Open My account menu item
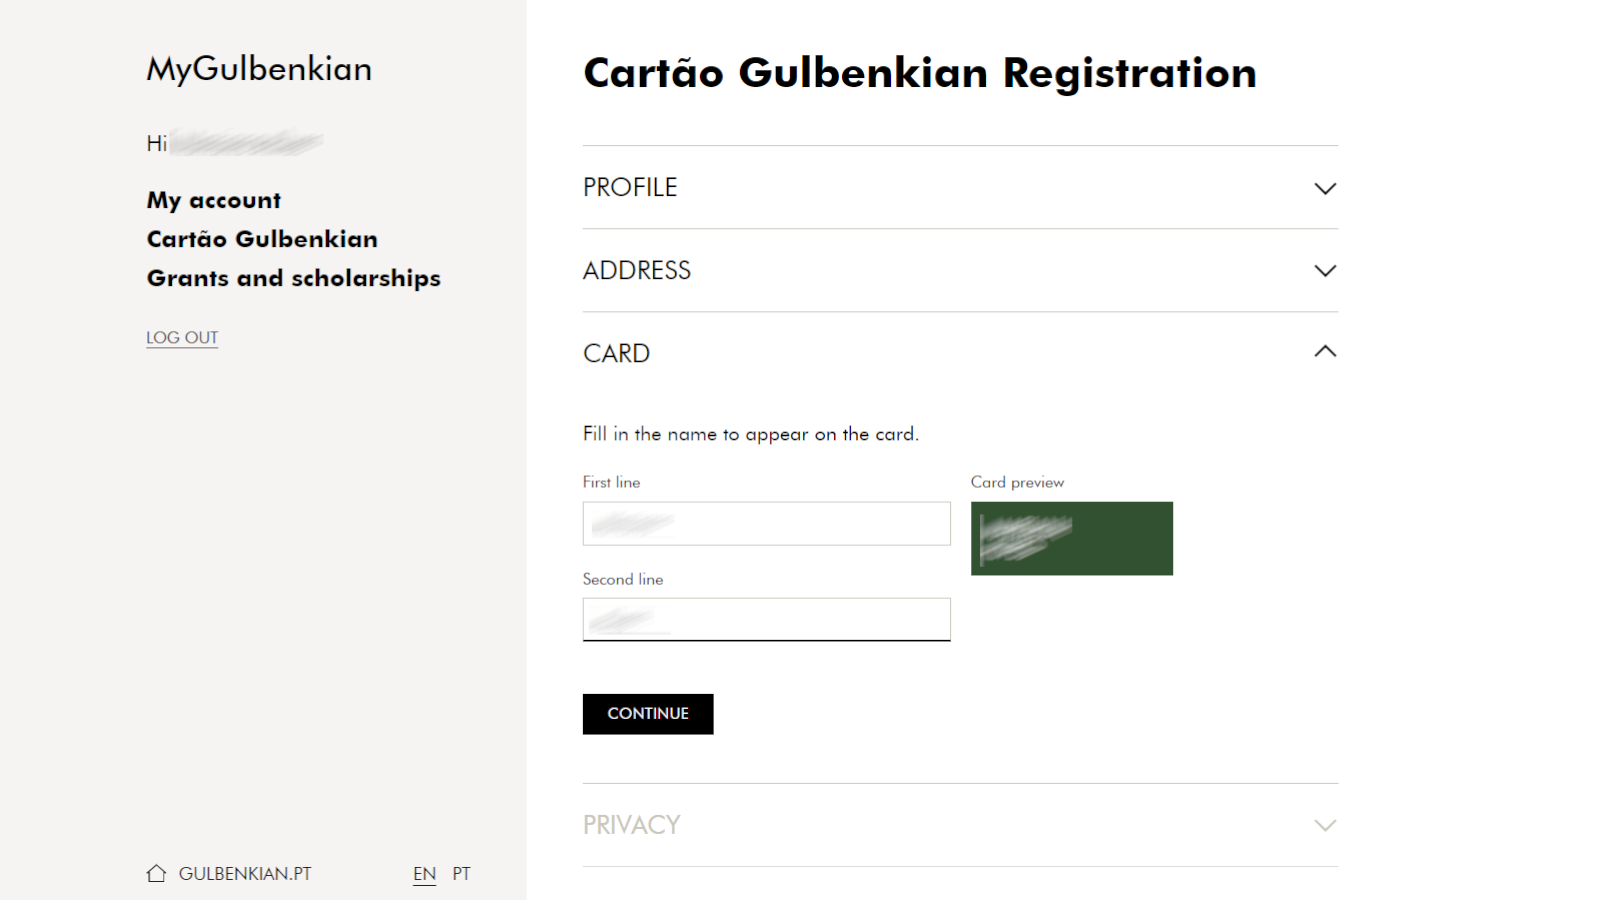 (x=214, y=200)
